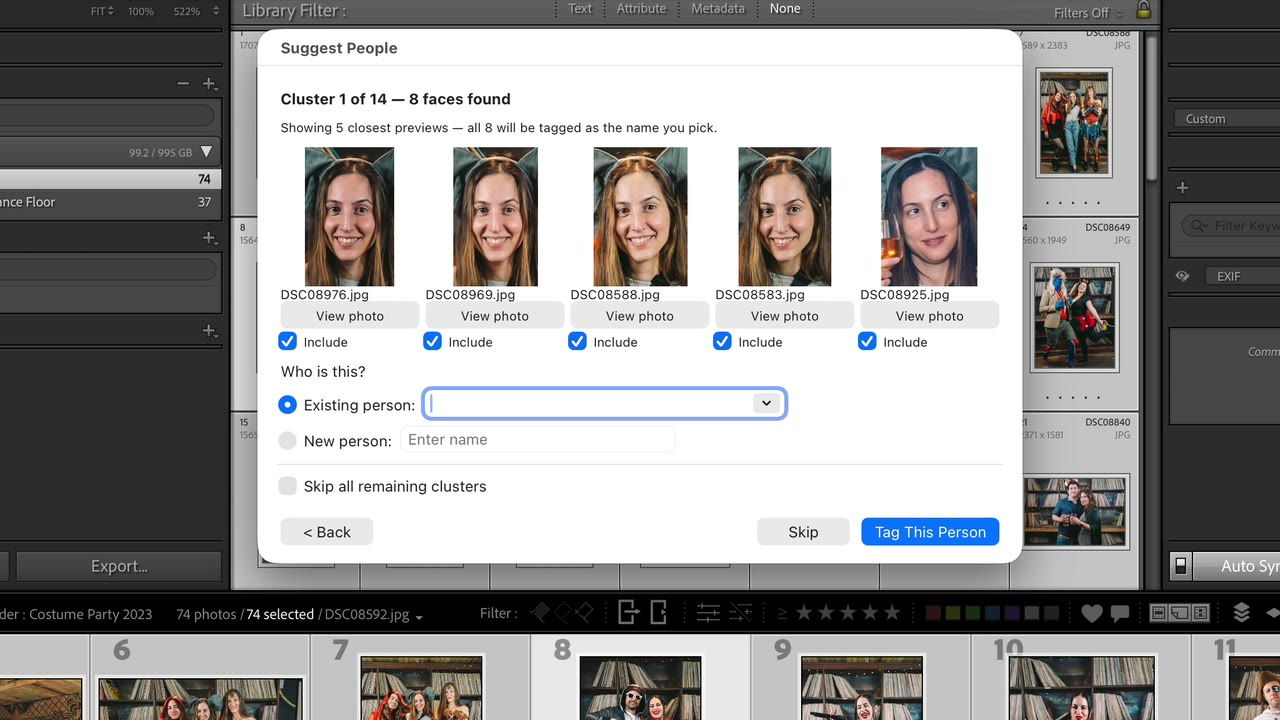
Task: Filter by flagged photos in filmstrip bar
Action: click(x=540, y=613)
